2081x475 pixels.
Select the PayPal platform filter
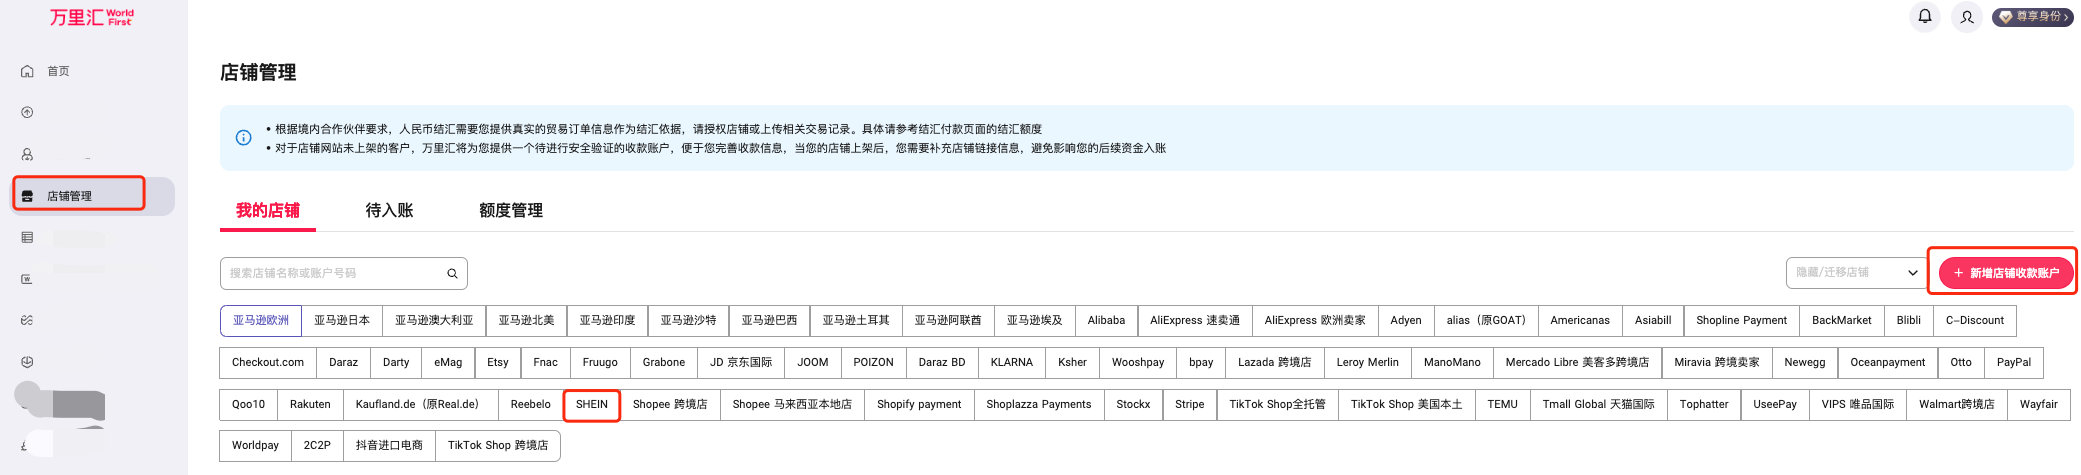2013,362
